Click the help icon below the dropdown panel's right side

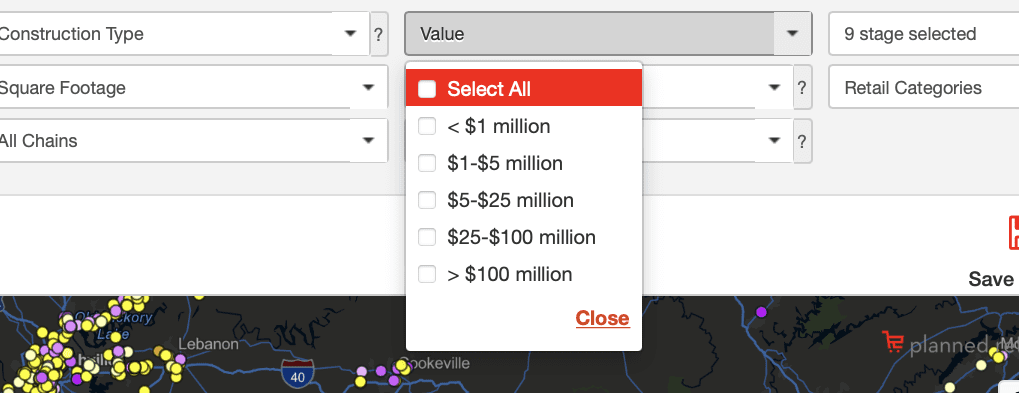tap(802, 141)
